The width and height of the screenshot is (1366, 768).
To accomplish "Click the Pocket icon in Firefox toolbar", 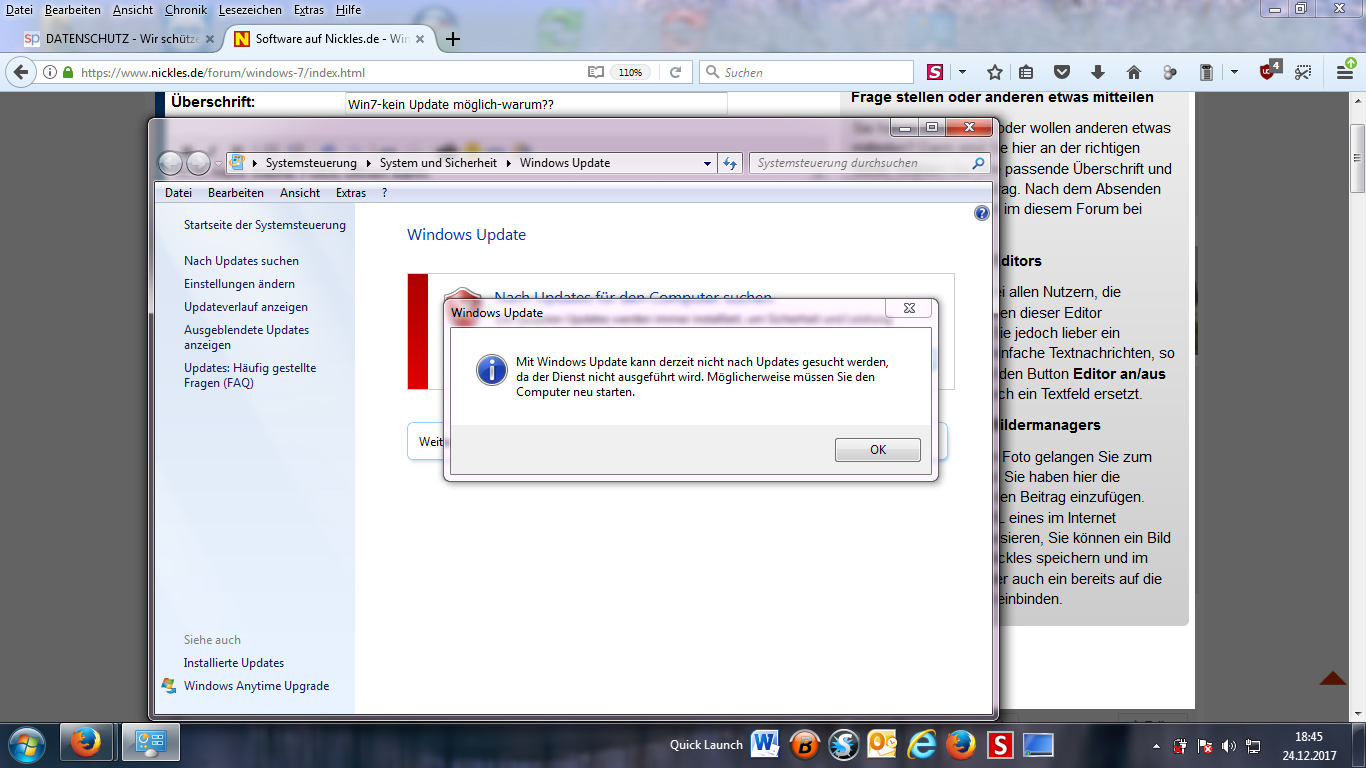I will point(1062,72).
